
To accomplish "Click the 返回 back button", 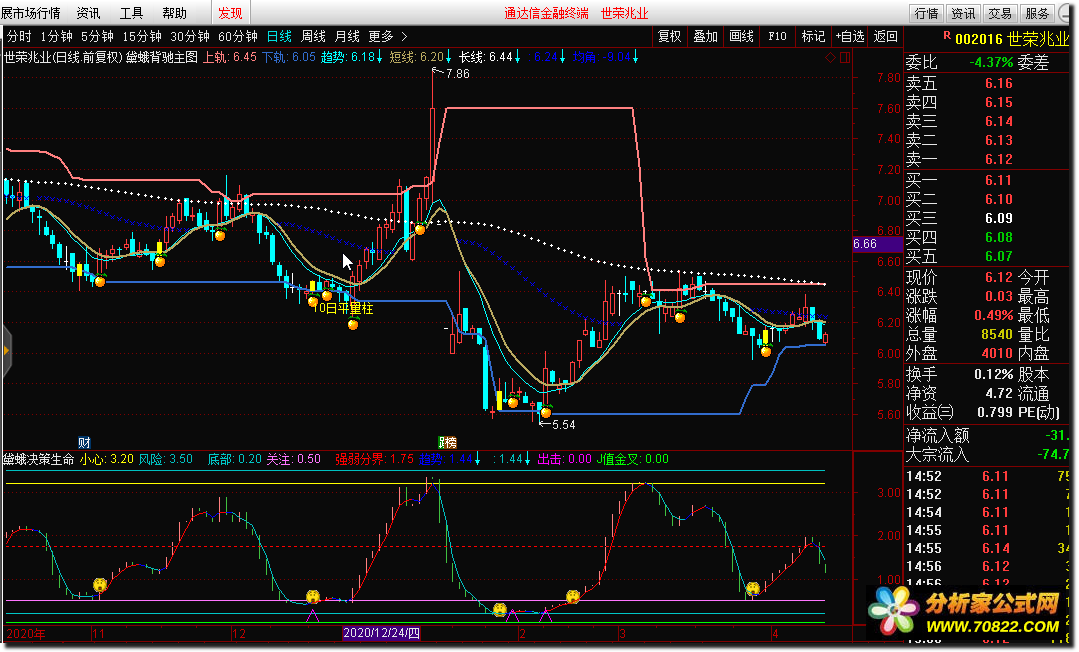I will coord(885,36).
